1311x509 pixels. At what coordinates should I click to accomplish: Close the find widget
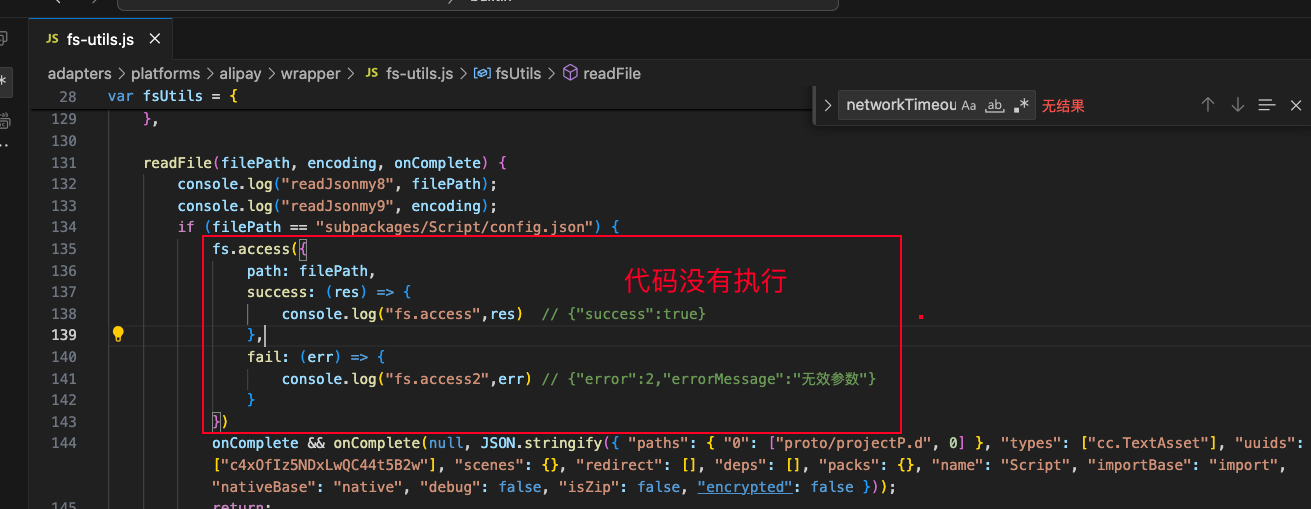(1296, 105)
